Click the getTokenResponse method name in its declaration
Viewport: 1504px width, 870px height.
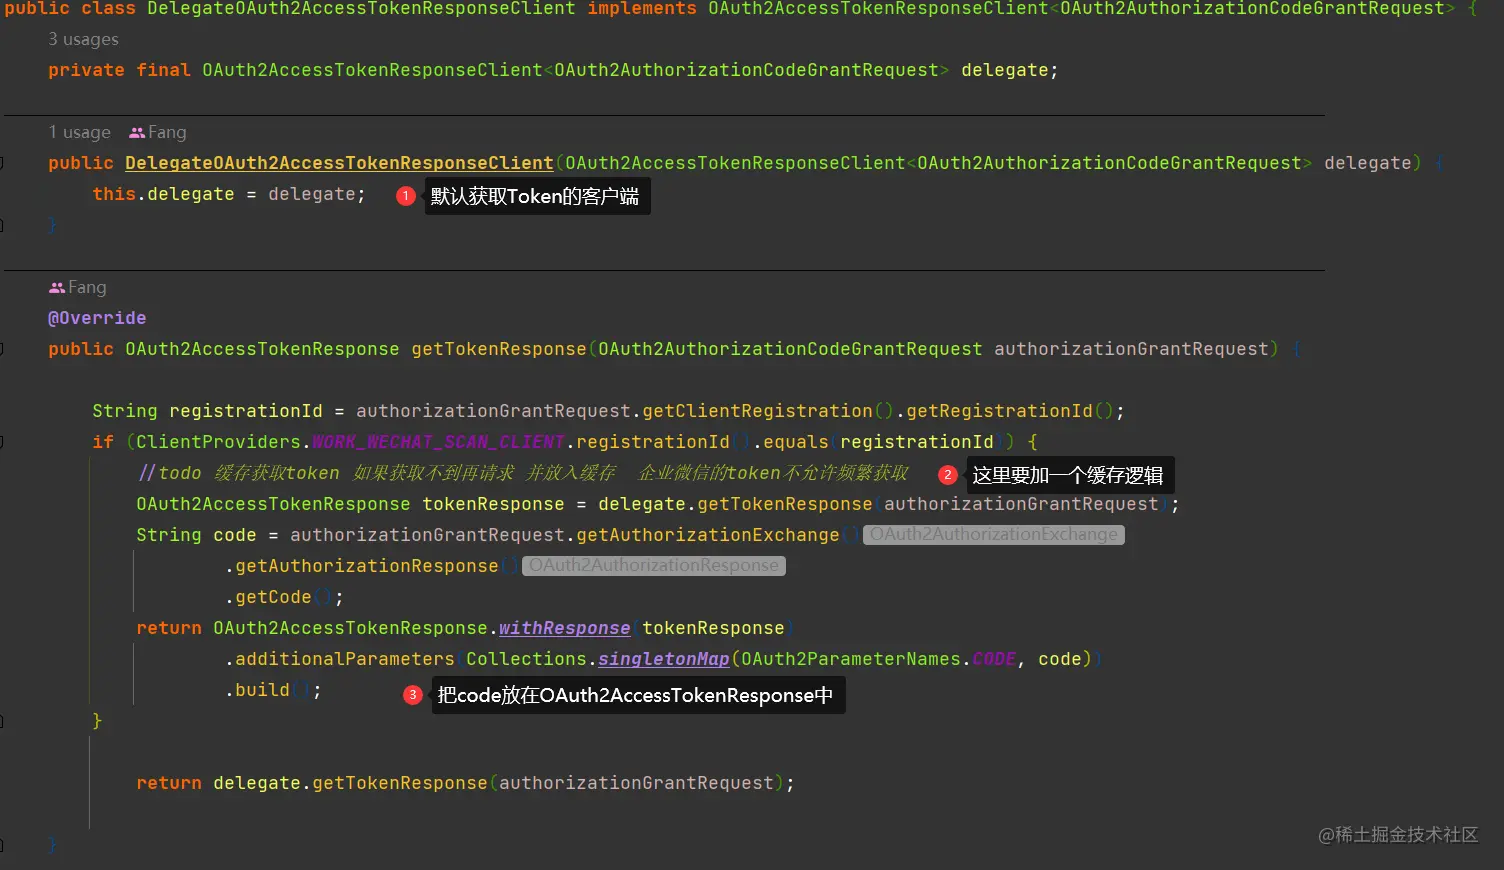coord(499,349)
